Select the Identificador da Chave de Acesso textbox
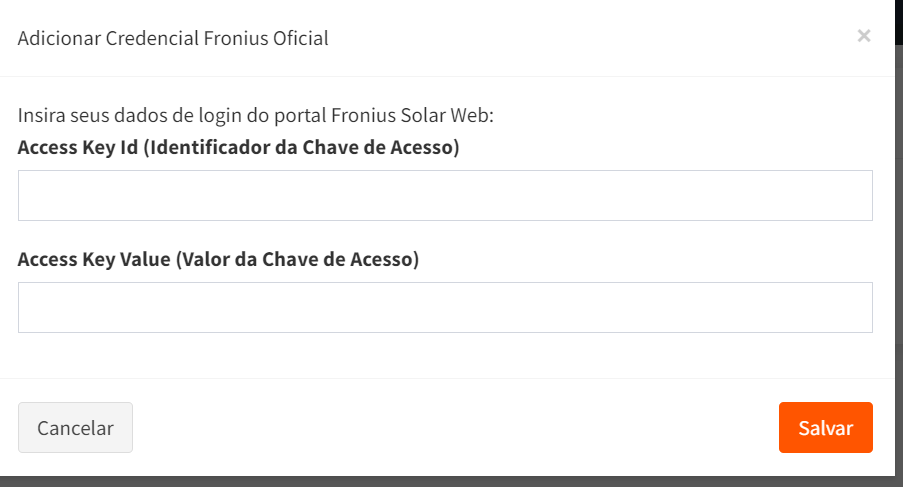The image size is (903, 487). 445,195
